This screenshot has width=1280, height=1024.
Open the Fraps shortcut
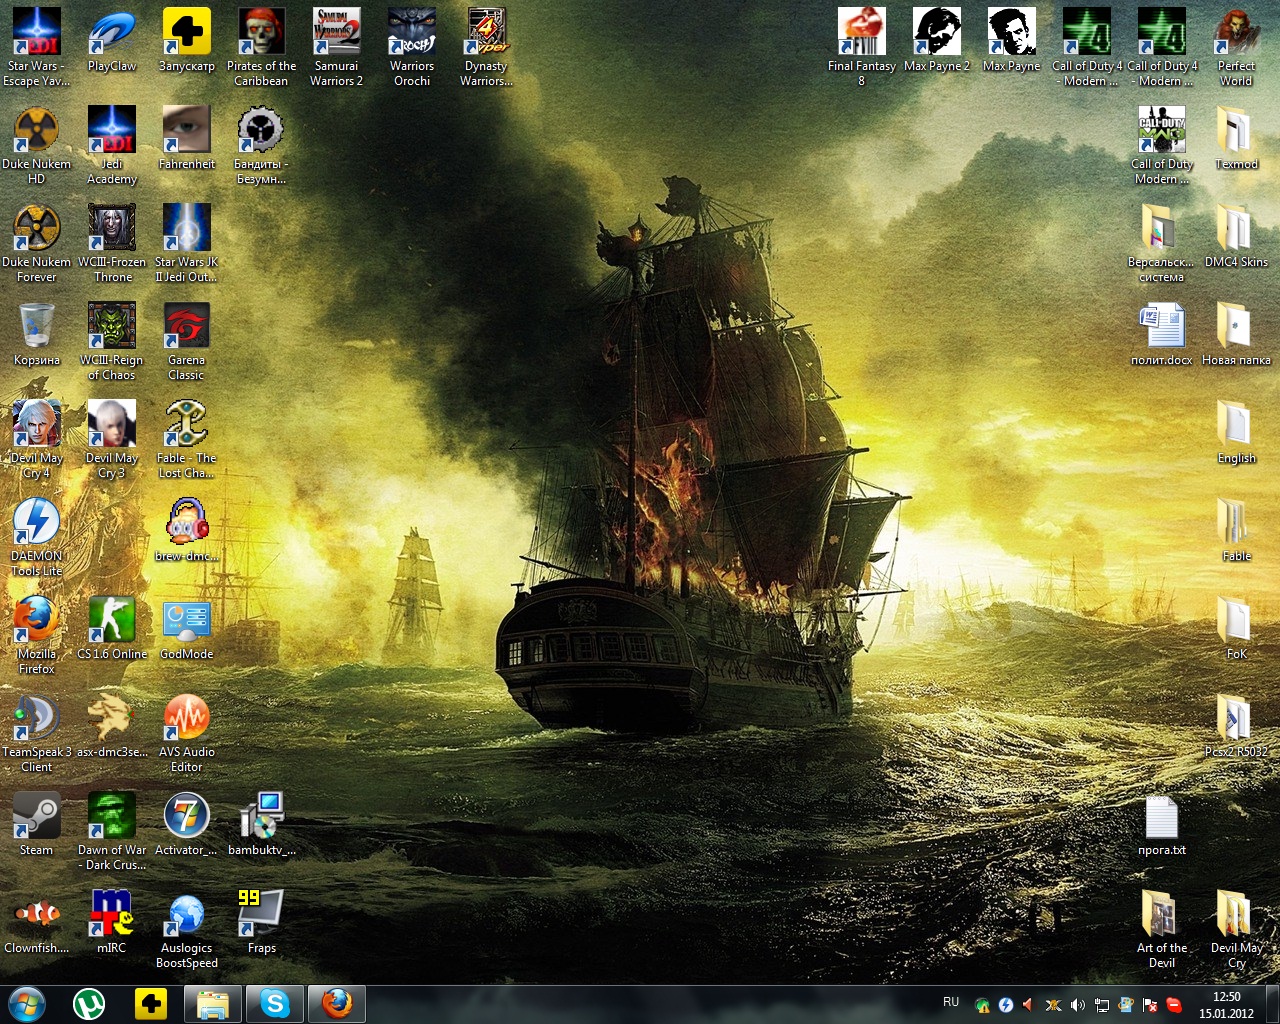[261, 916]
